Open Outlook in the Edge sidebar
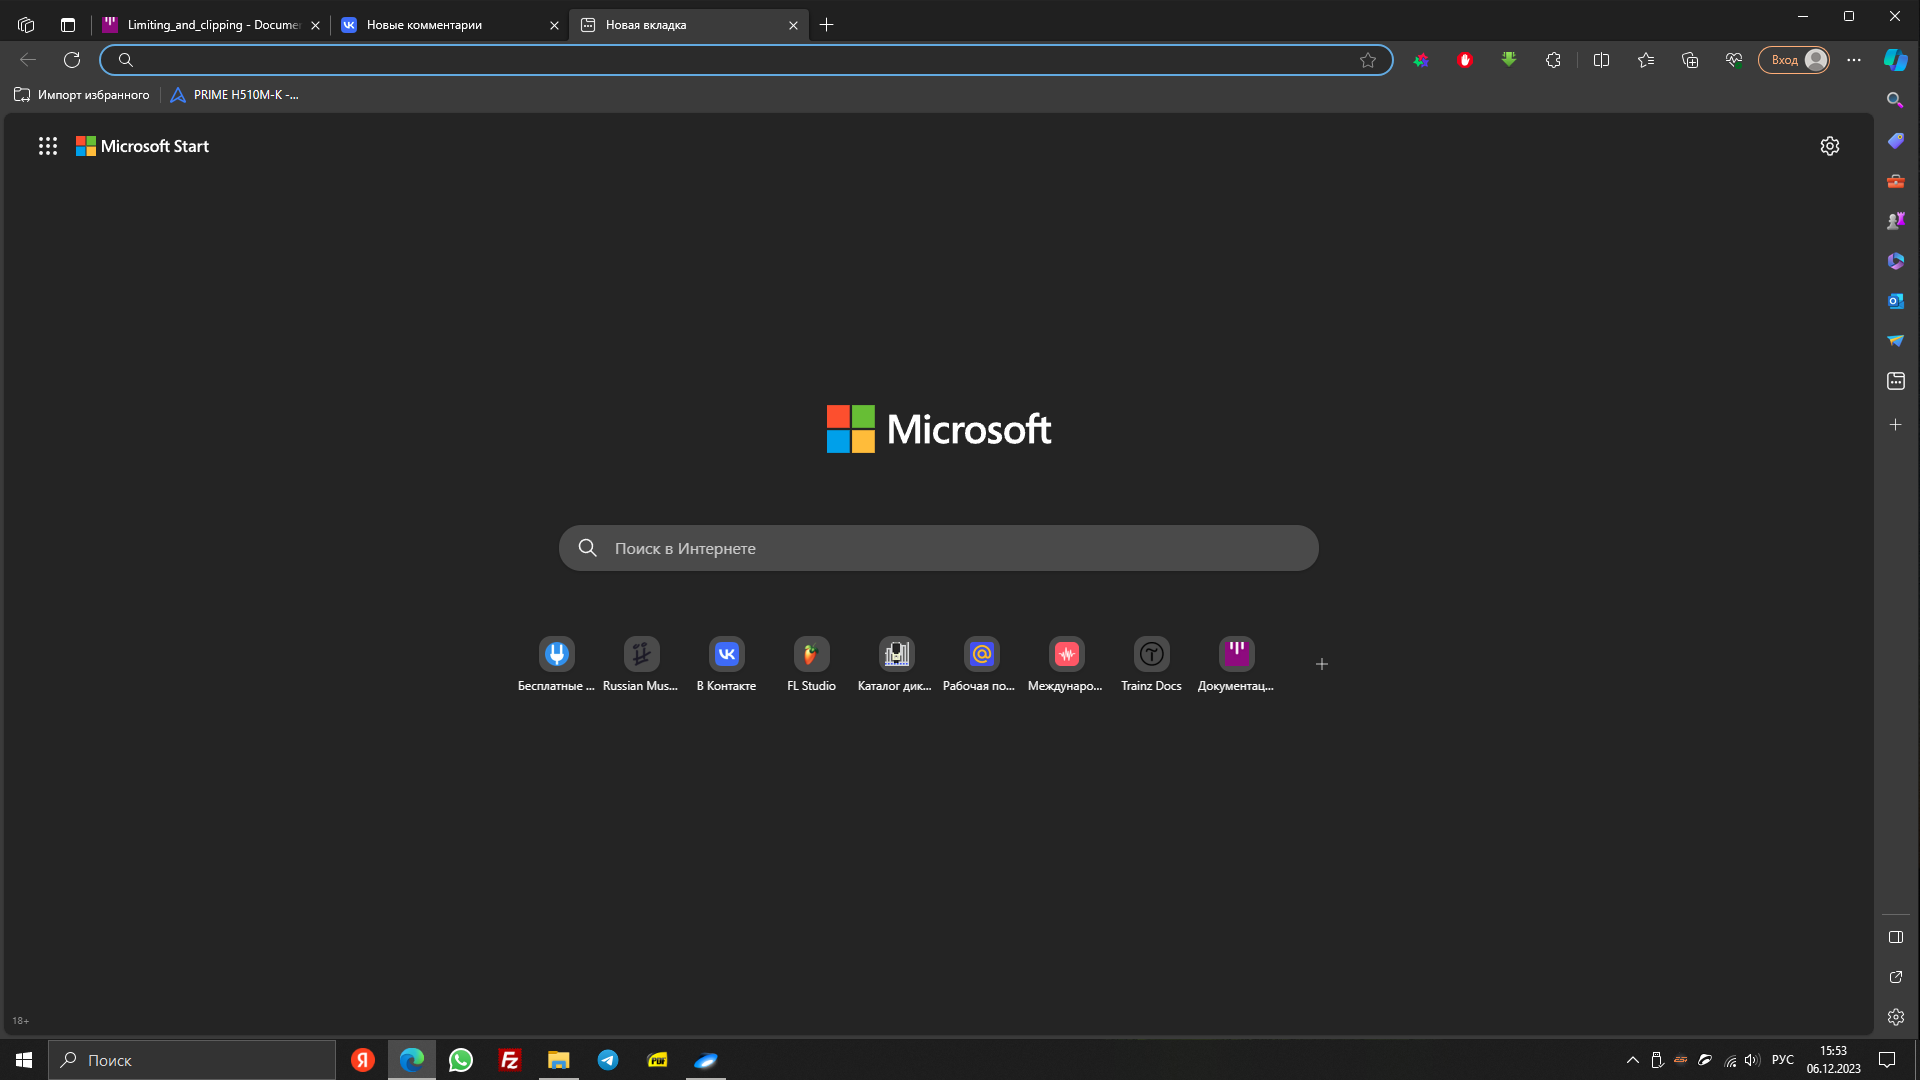Viewport: 1920px width, 1080px height. click(x=1895, y=301)
